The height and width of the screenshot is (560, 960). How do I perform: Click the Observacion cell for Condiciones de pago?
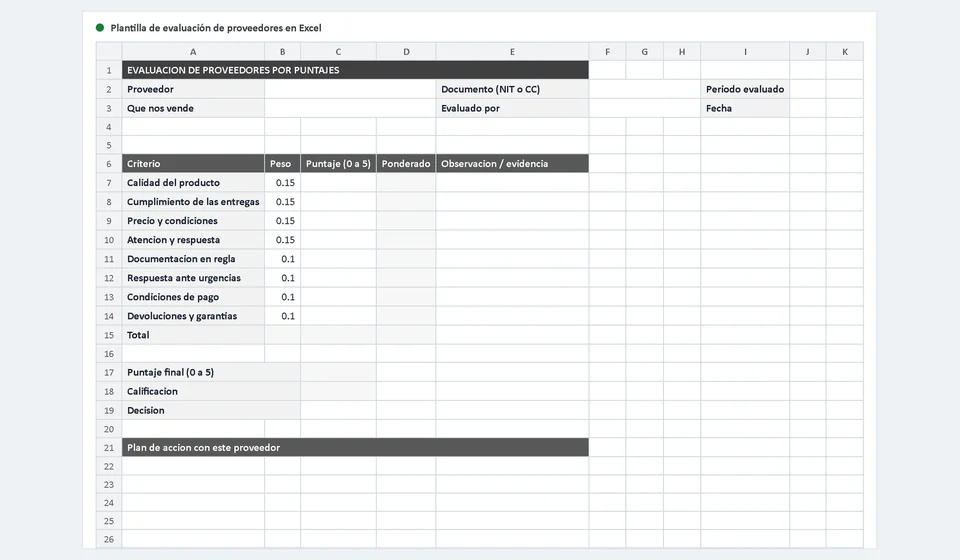pyautogui.click(x=512, y=296)
